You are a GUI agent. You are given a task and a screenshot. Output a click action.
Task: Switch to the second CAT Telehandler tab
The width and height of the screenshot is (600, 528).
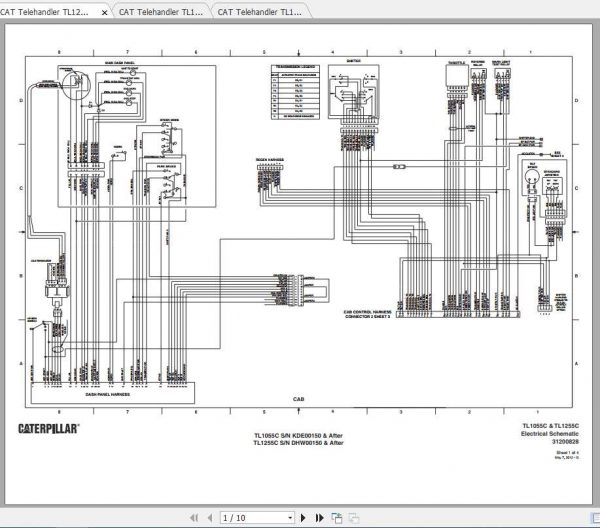(x=160, y=12)
